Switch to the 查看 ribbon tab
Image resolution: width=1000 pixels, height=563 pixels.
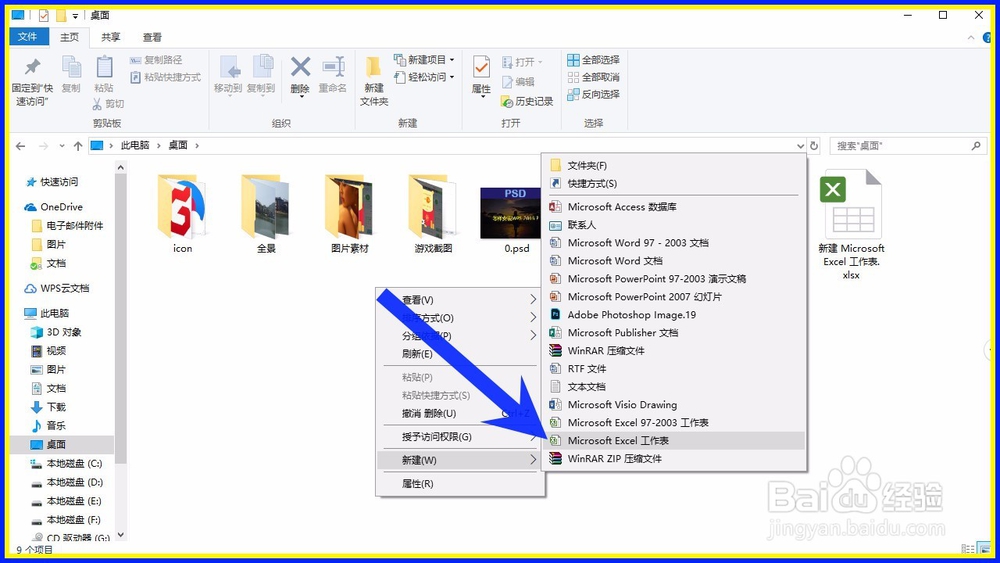[x=152, y=37]
